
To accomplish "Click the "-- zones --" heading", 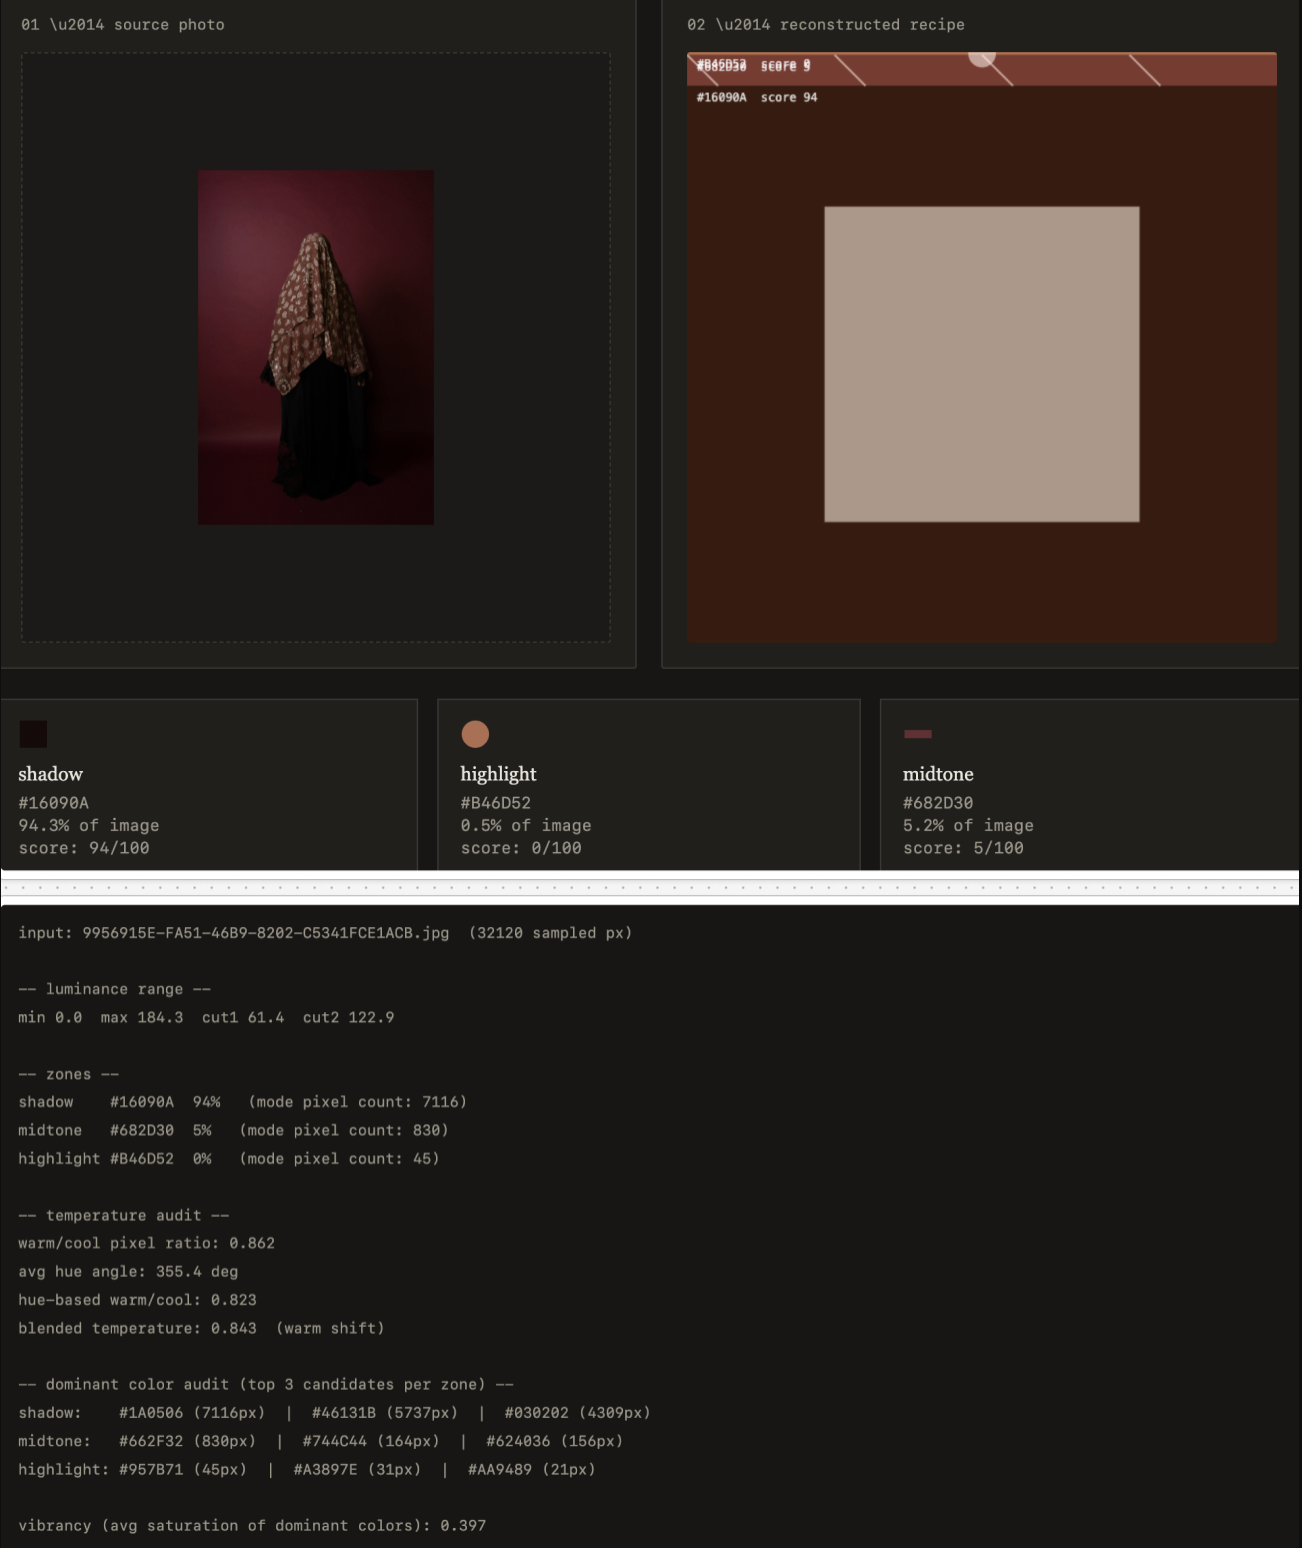I will click(x=69, y=1074).
